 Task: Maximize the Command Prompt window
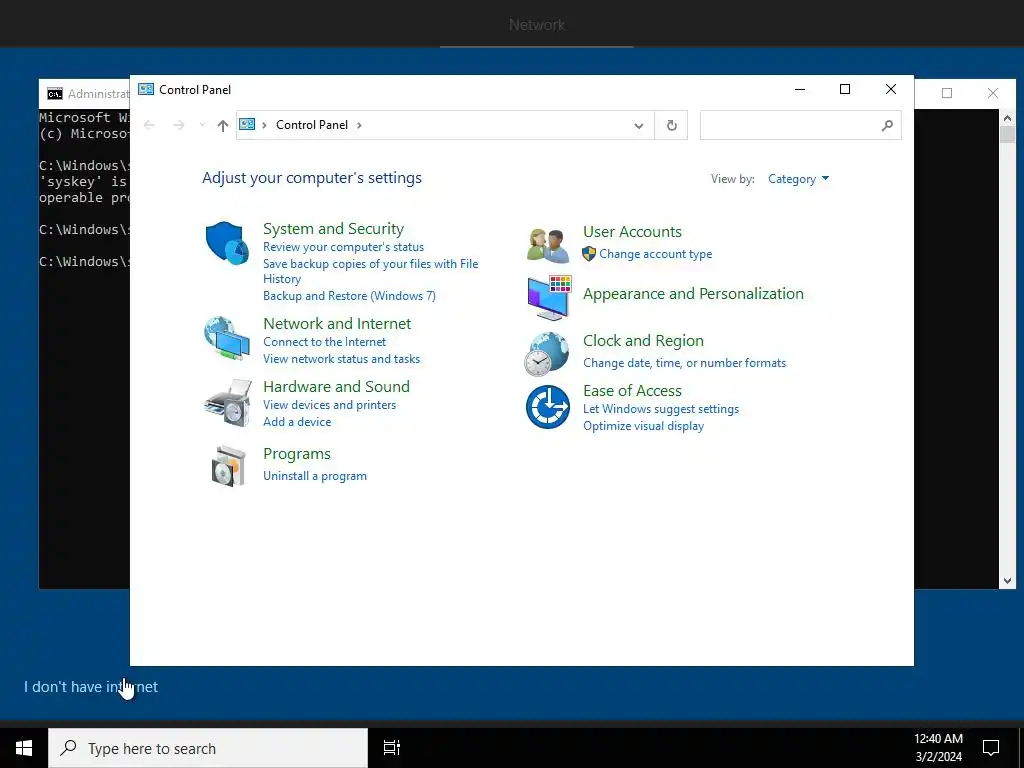(947, 93)
